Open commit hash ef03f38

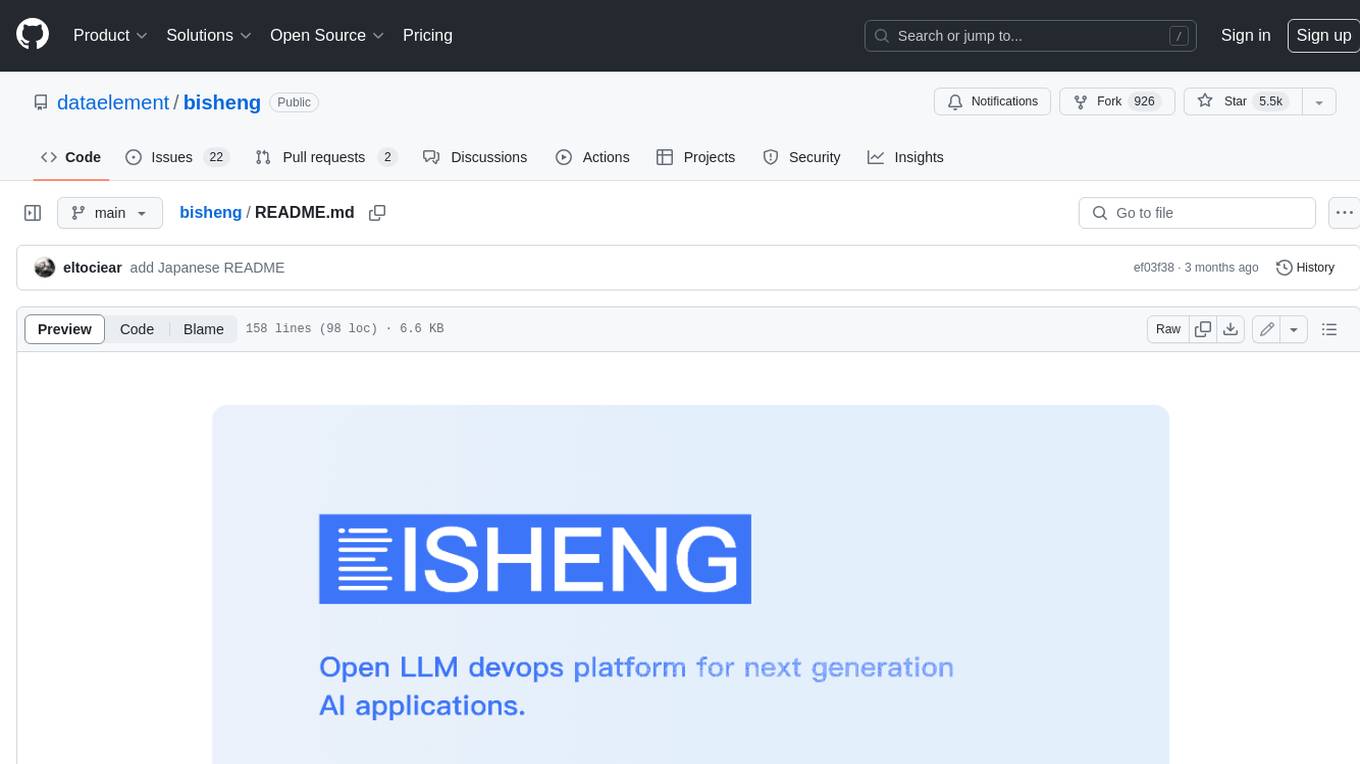click(x=1153, y=268)
